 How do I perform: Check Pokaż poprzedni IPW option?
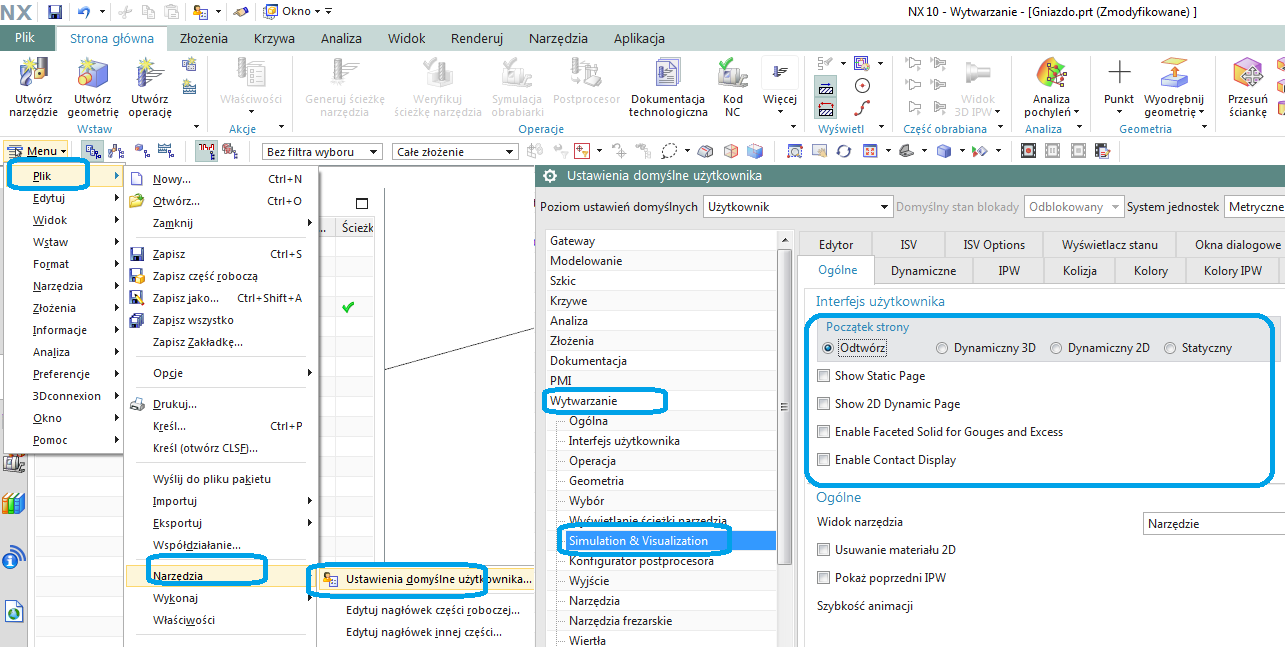click(x=824, y=578)
